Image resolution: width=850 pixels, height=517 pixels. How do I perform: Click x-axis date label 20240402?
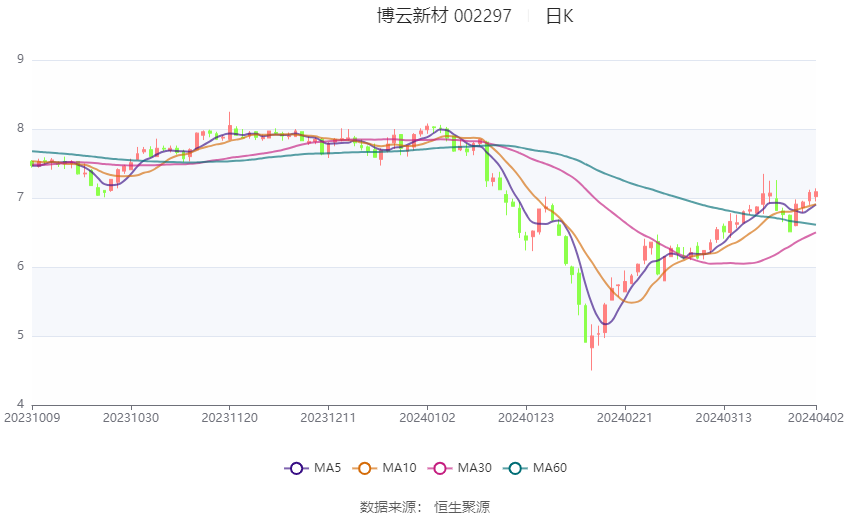point(816,418)
